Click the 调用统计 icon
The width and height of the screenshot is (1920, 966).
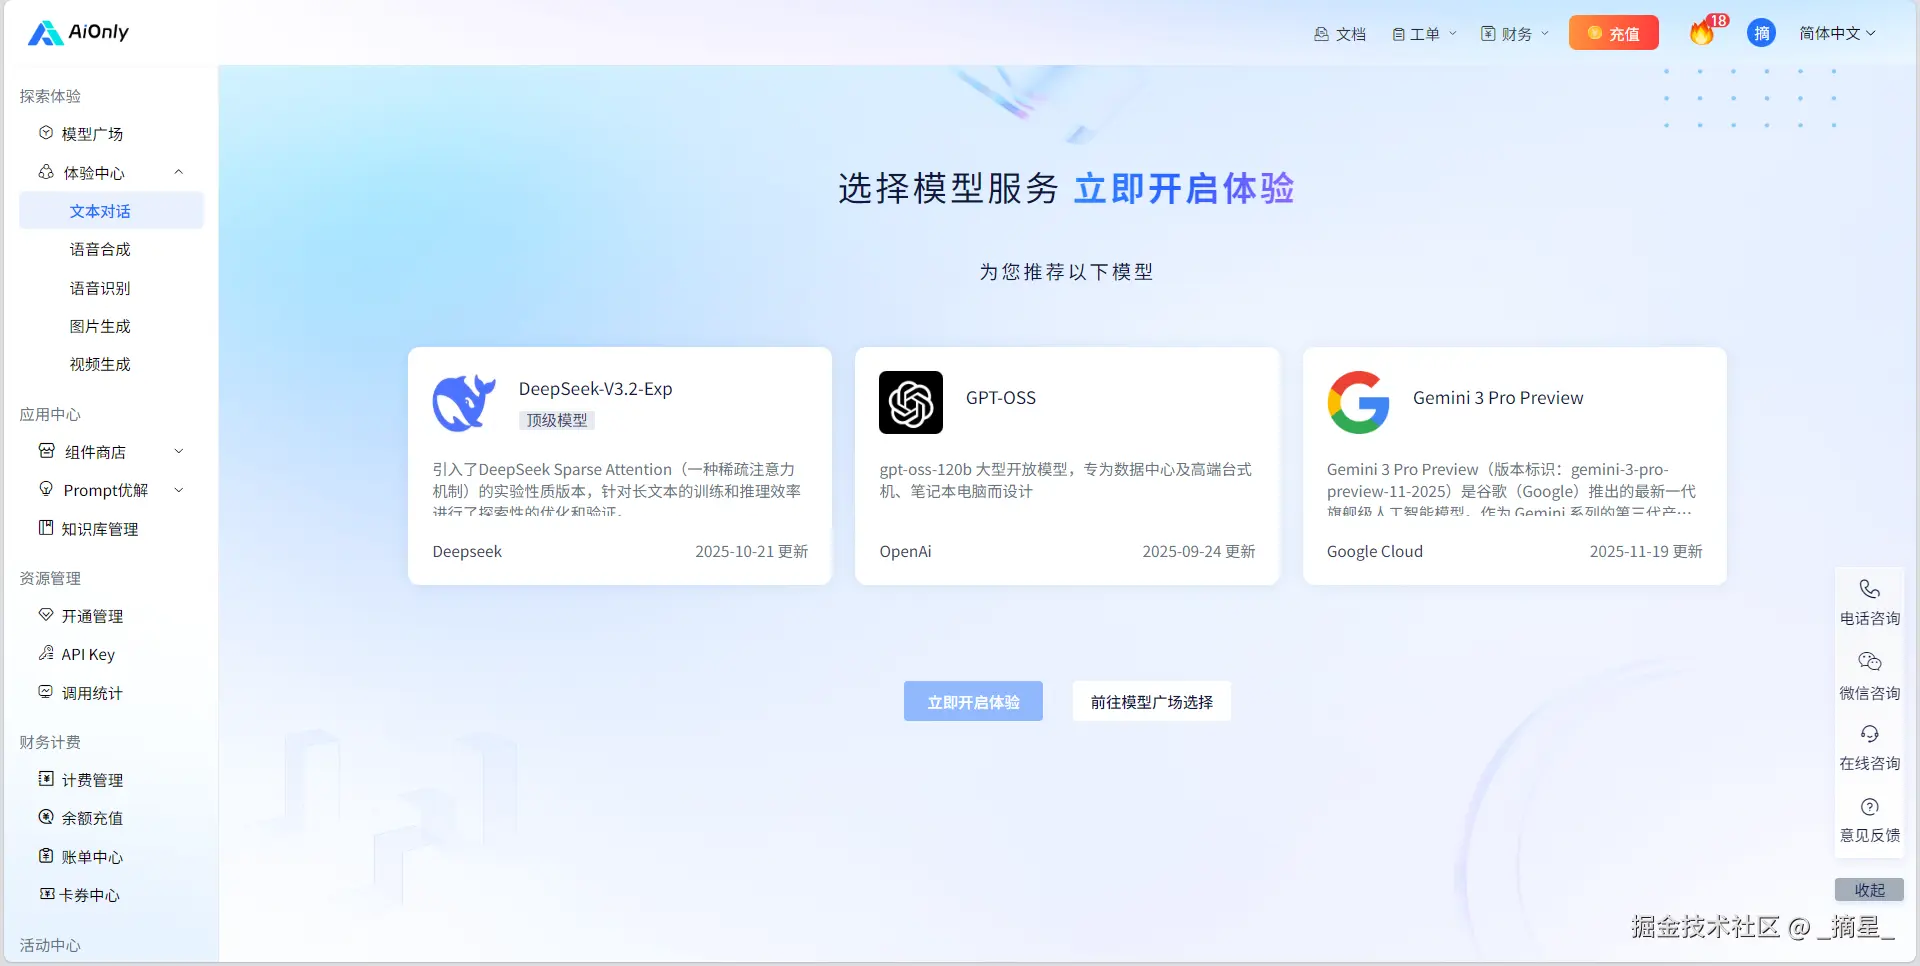46,692
